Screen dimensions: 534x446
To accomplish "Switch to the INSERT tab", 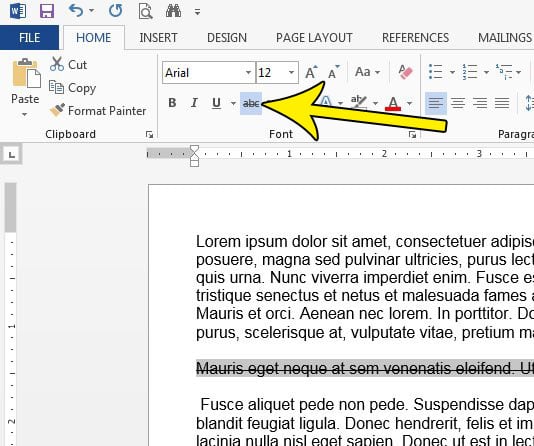I will pos(158,37).
